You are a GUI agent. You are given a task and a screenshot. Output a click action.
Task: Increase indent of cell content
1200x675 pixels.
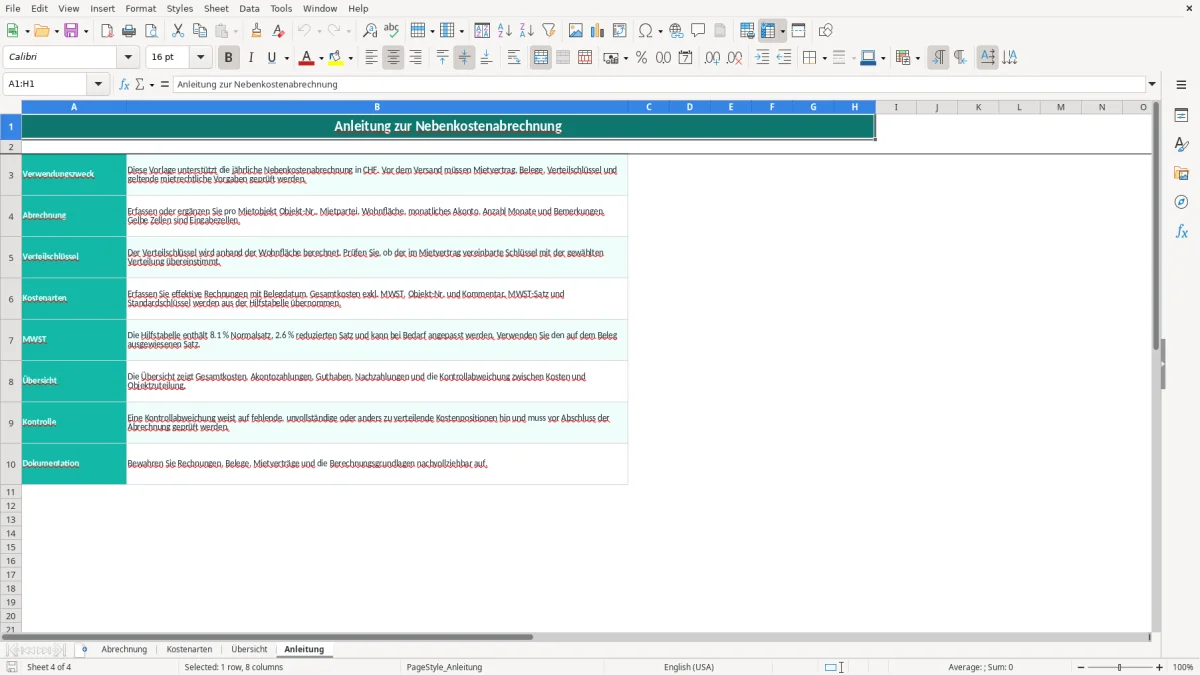tap(762, 58)
